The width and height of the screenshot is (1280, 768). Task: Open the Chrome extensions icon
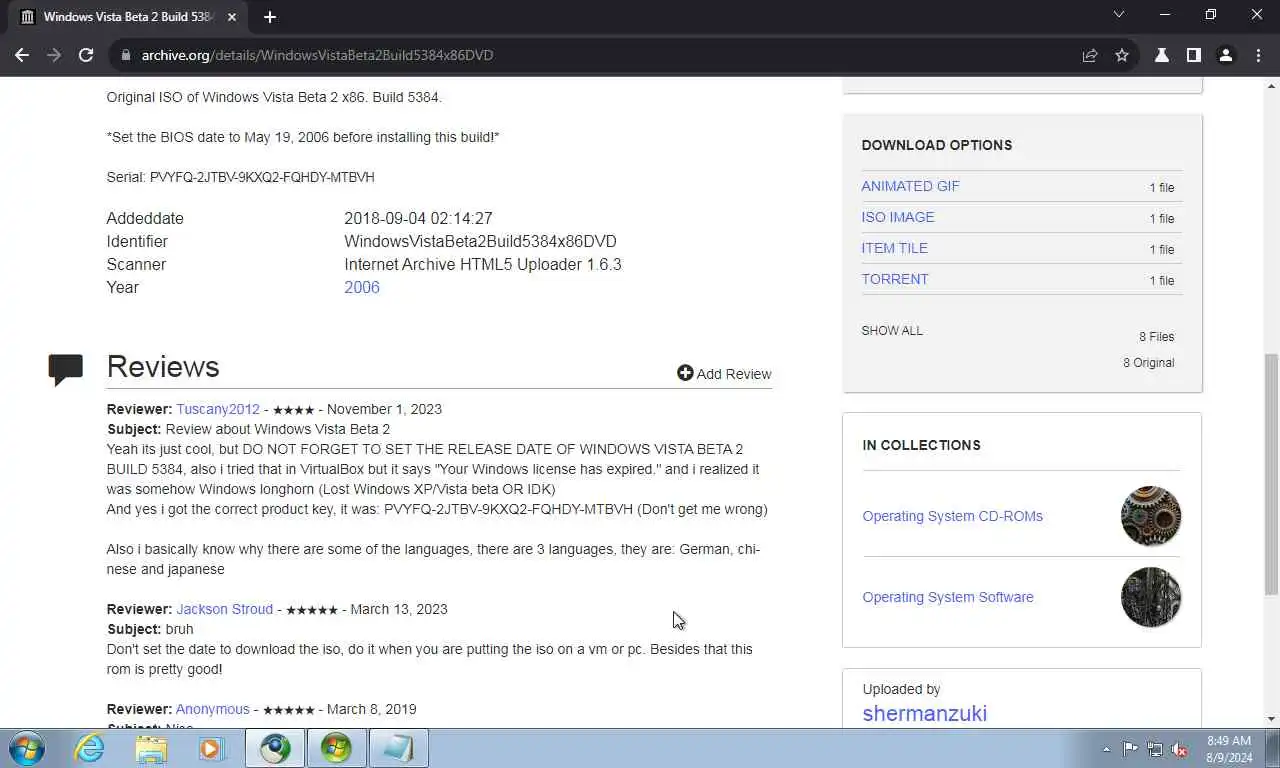click(1162, 55)
